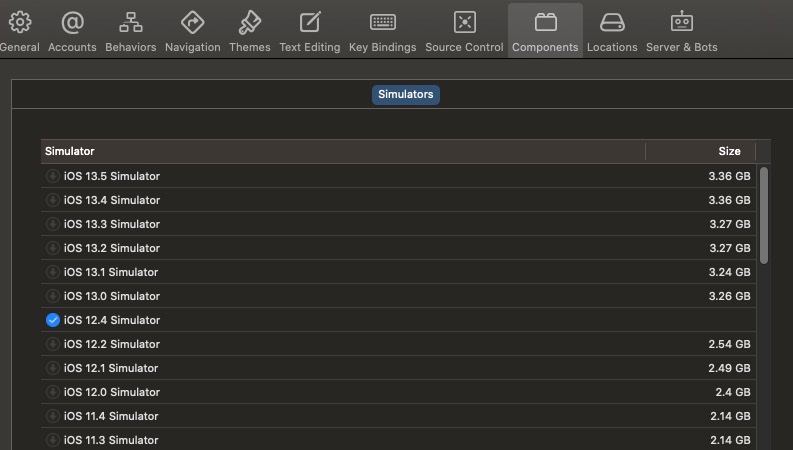Download the iOS 13.2 Simulator
Viewport: 793px width, 450px height.
pos(53,248)
